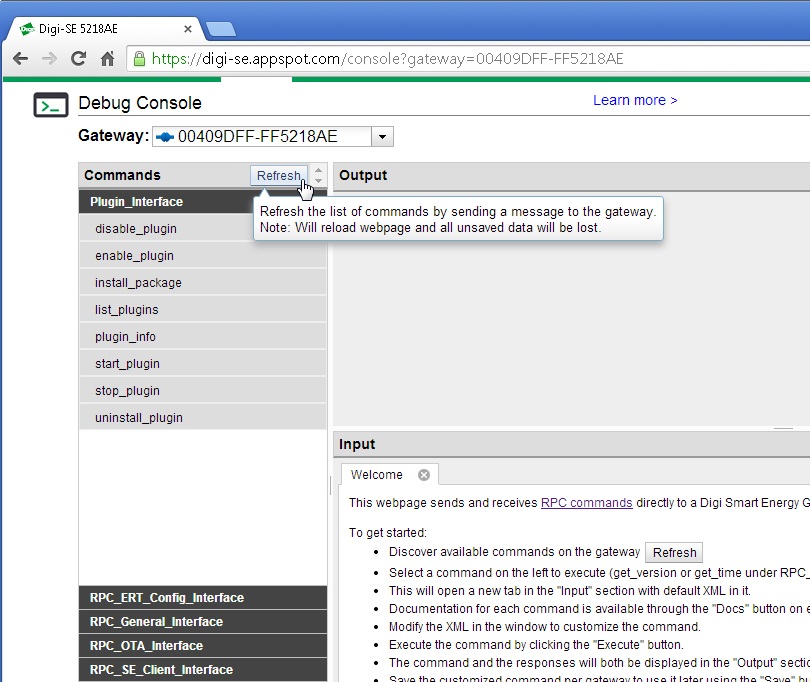Reload the page with the browser refresh icon
The width and height of the screenshot is (810, 682).
(78, 59)
